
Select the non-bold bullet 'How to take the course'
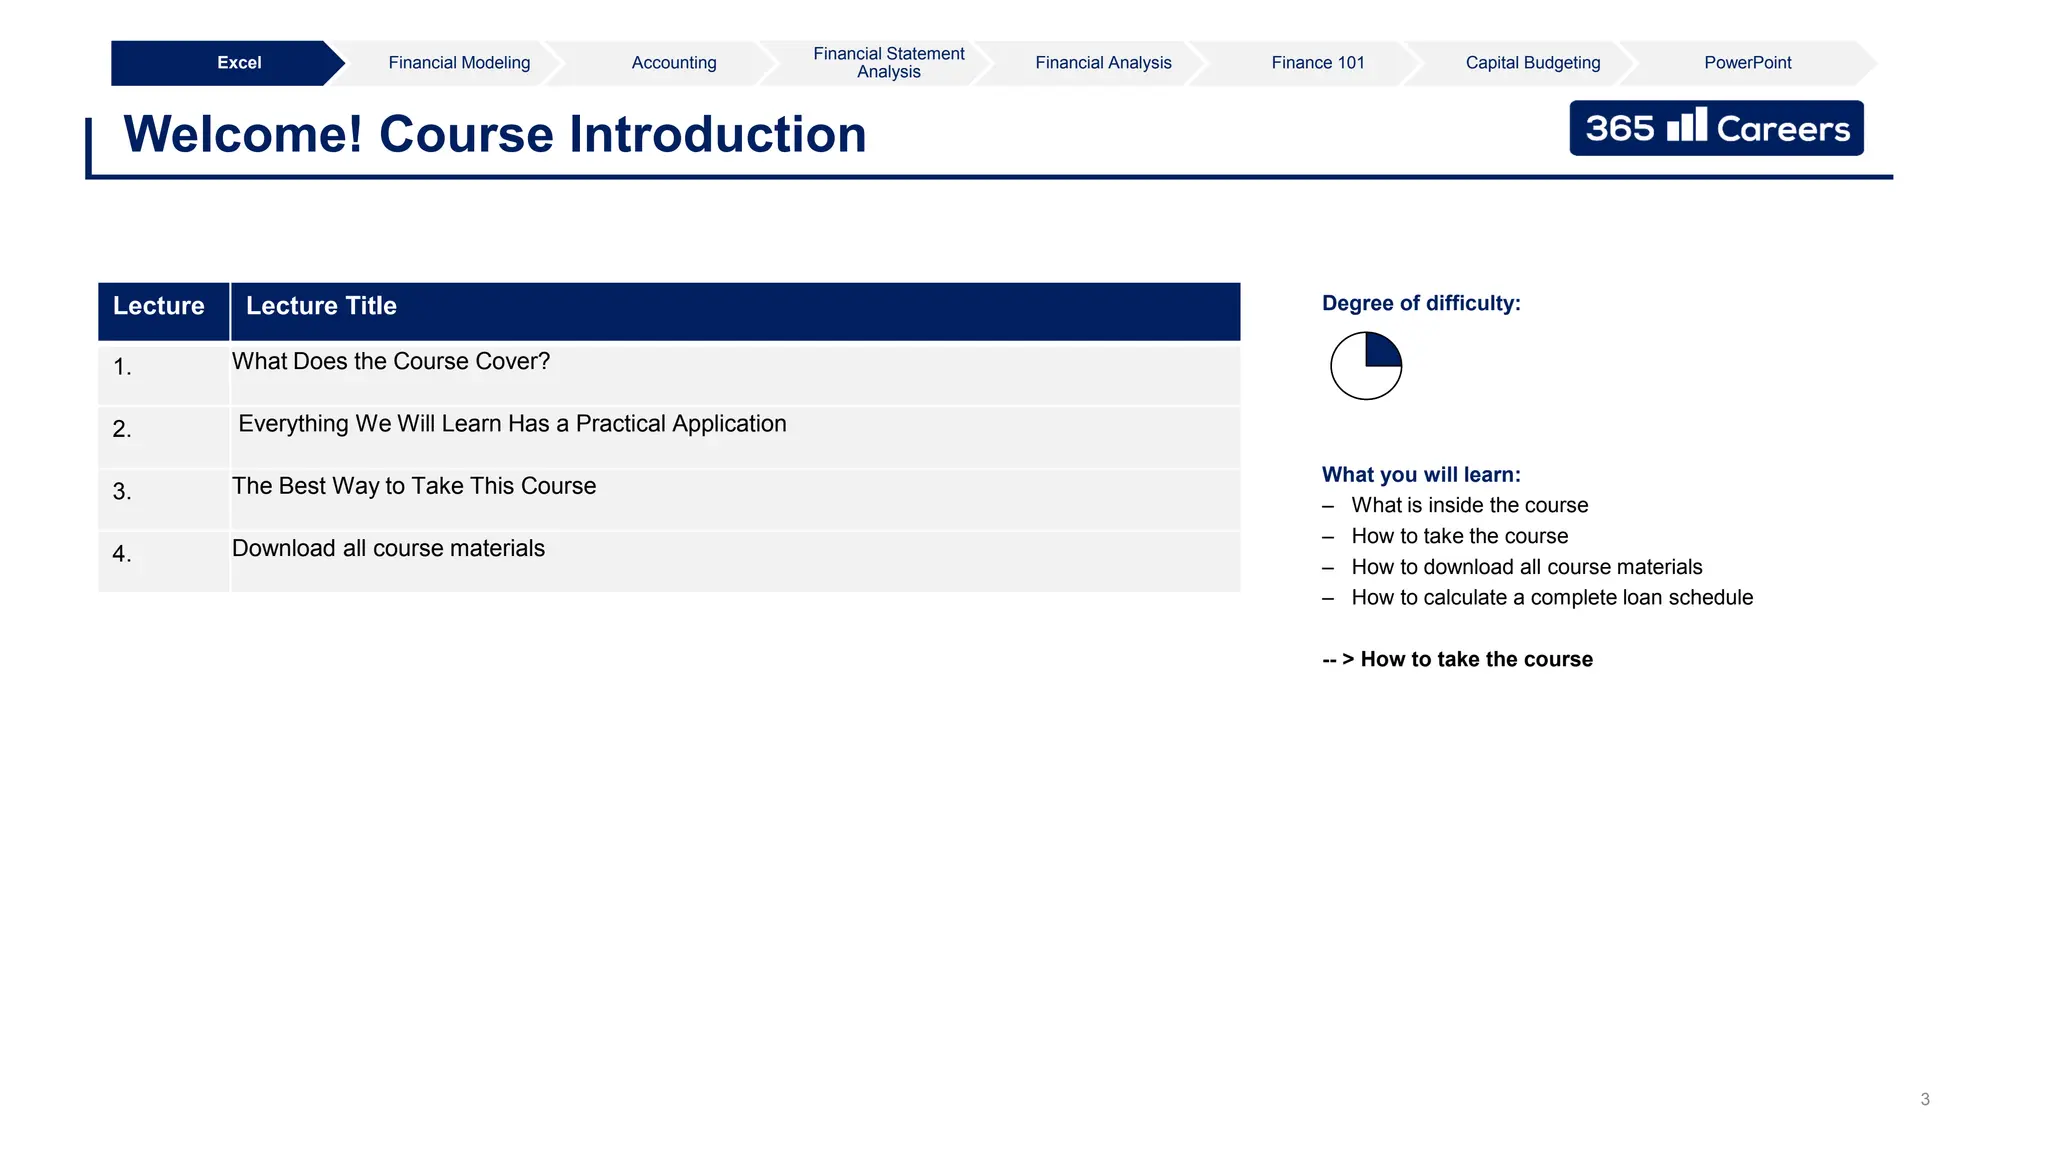coord(1459,536)
